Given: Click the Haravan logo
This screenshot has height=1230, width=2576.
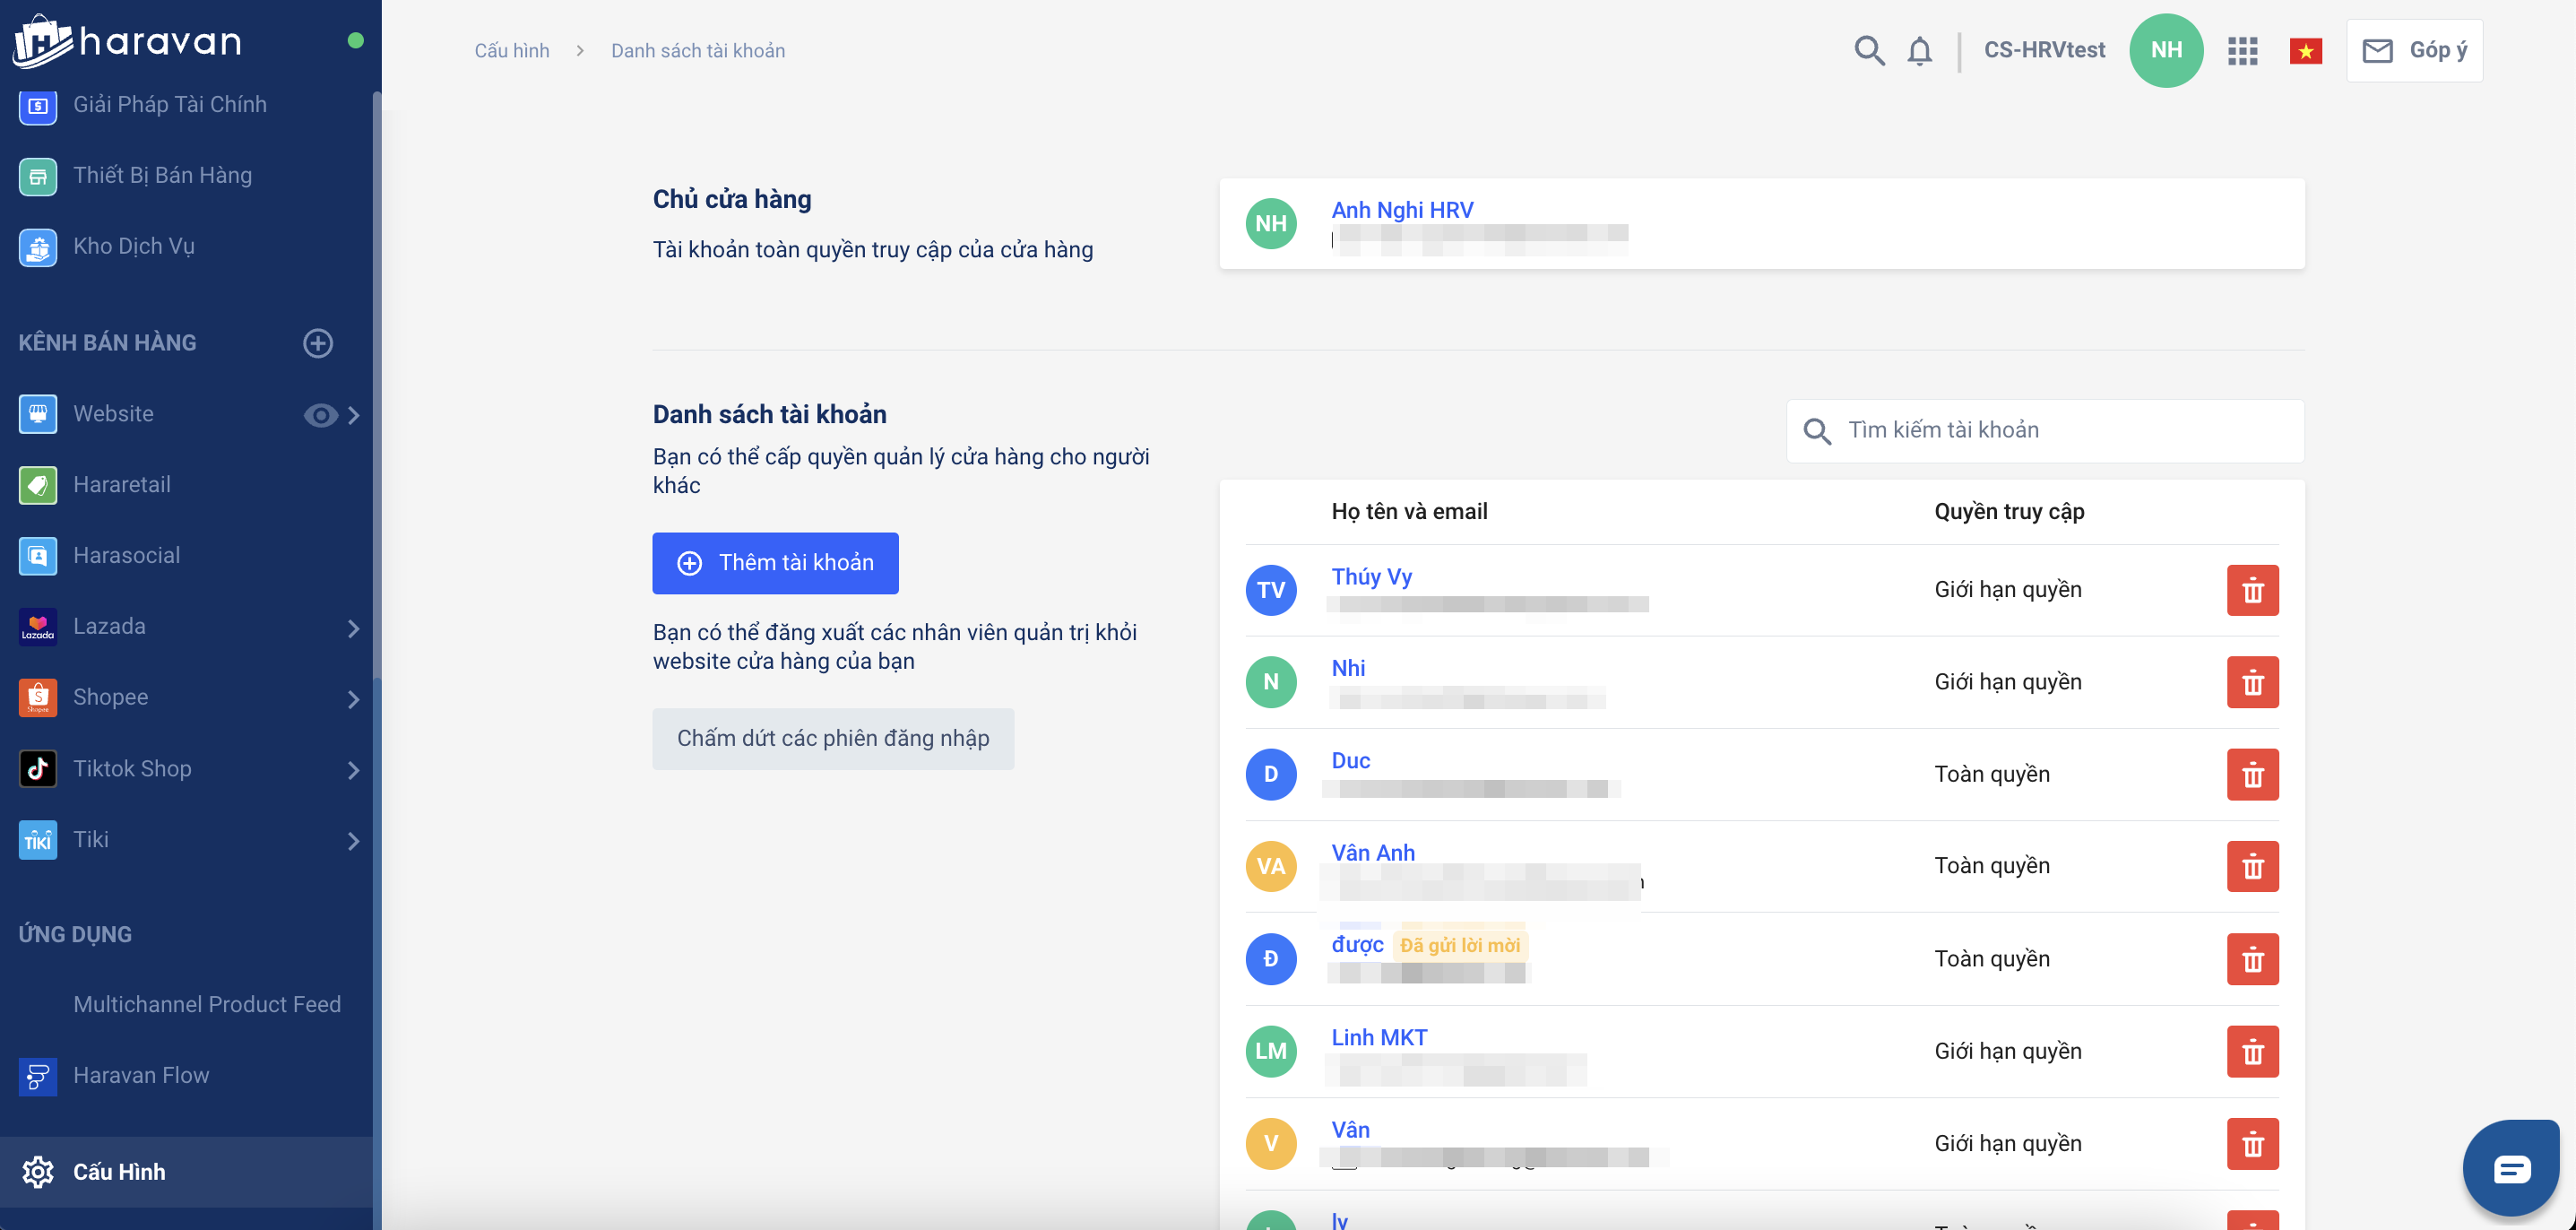Looking at the screenshot, I should coord(127,41).
